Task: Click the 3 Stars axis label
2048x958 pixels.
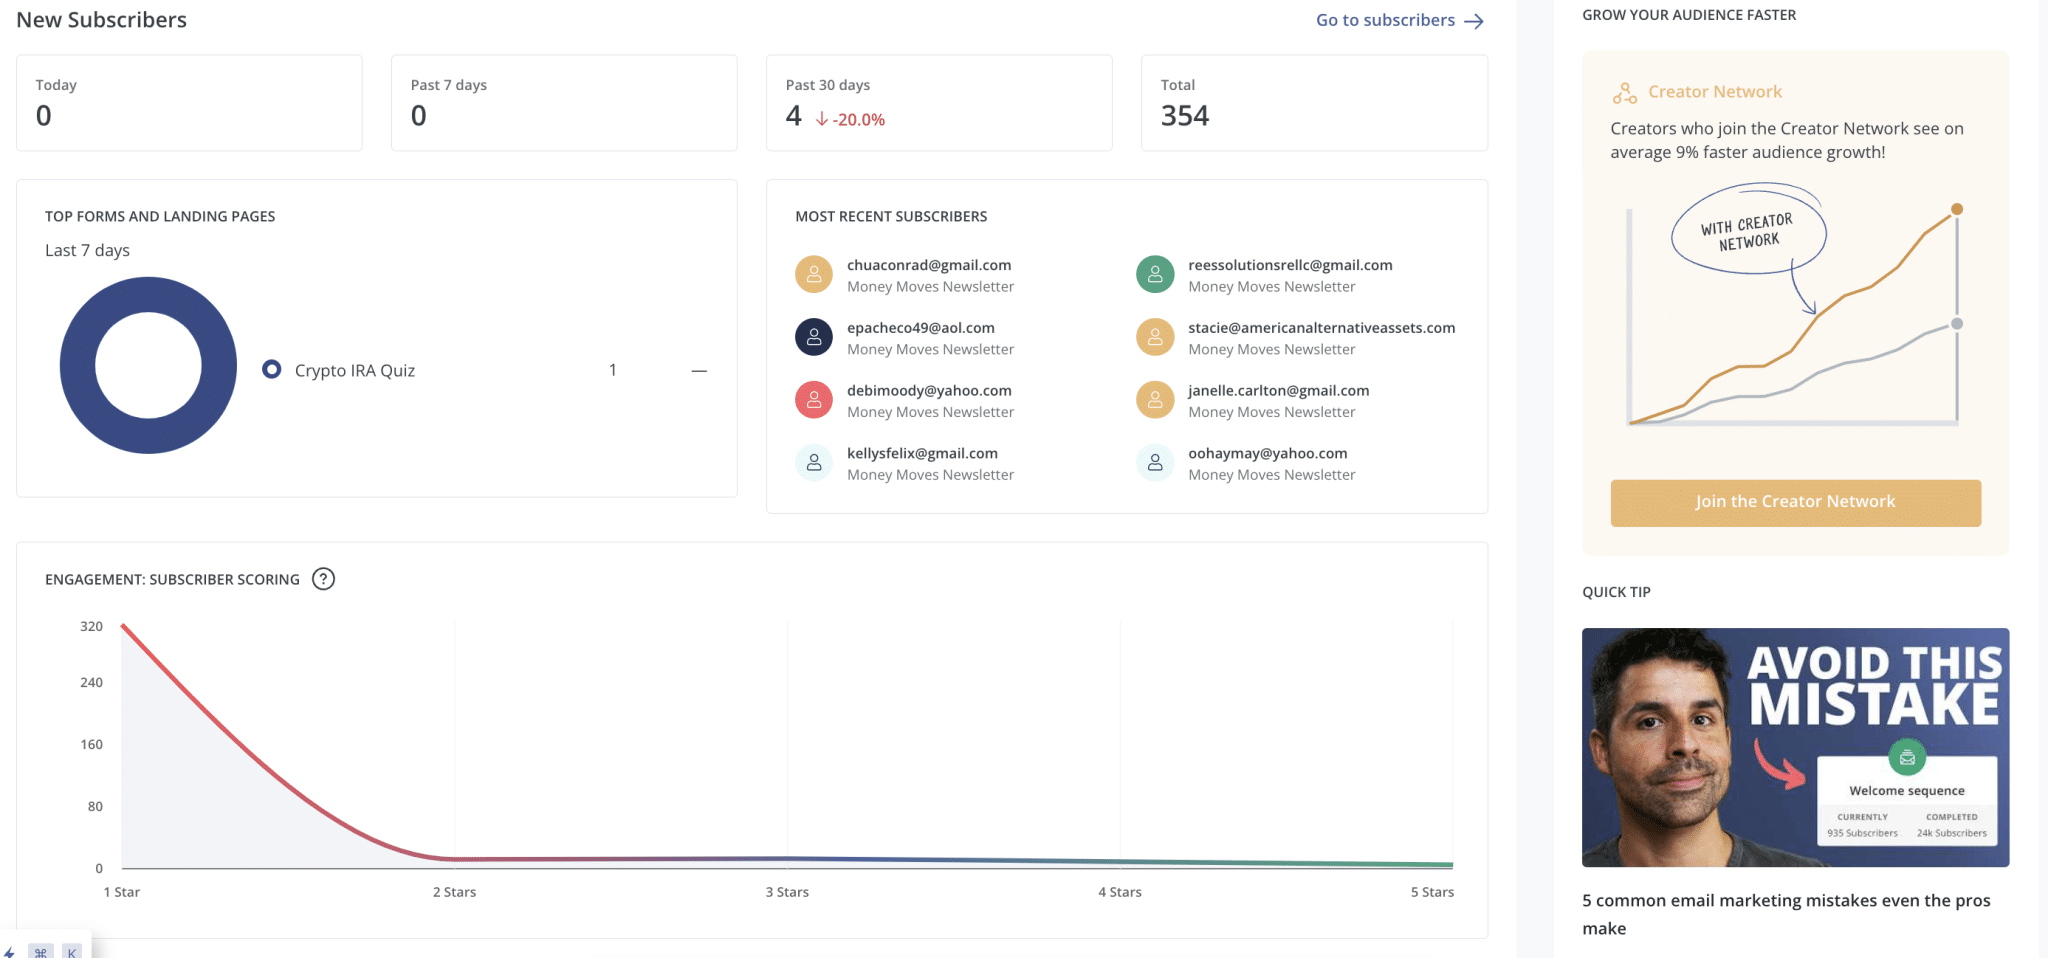Action: click(787, 892)
